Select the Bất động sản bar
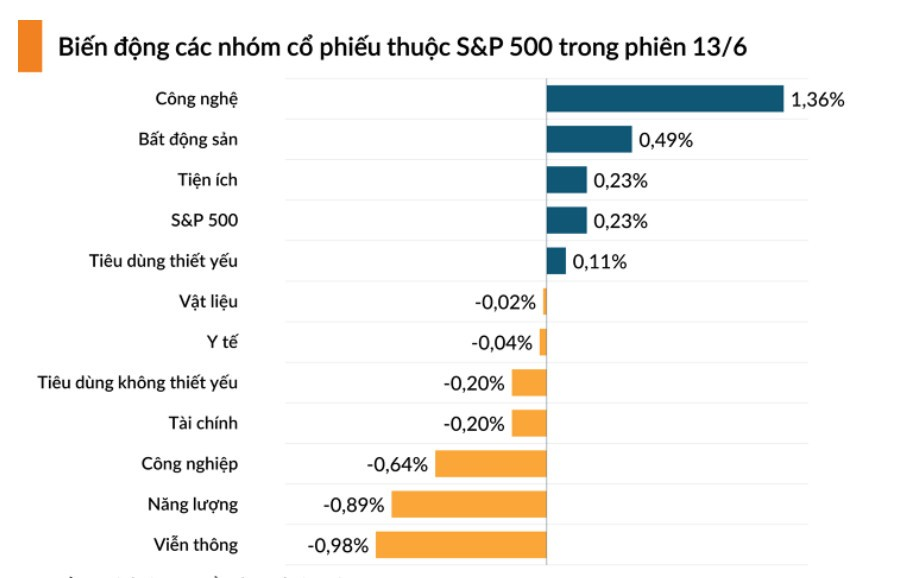Screen dimensions: 905x578 tap(589, 140)
